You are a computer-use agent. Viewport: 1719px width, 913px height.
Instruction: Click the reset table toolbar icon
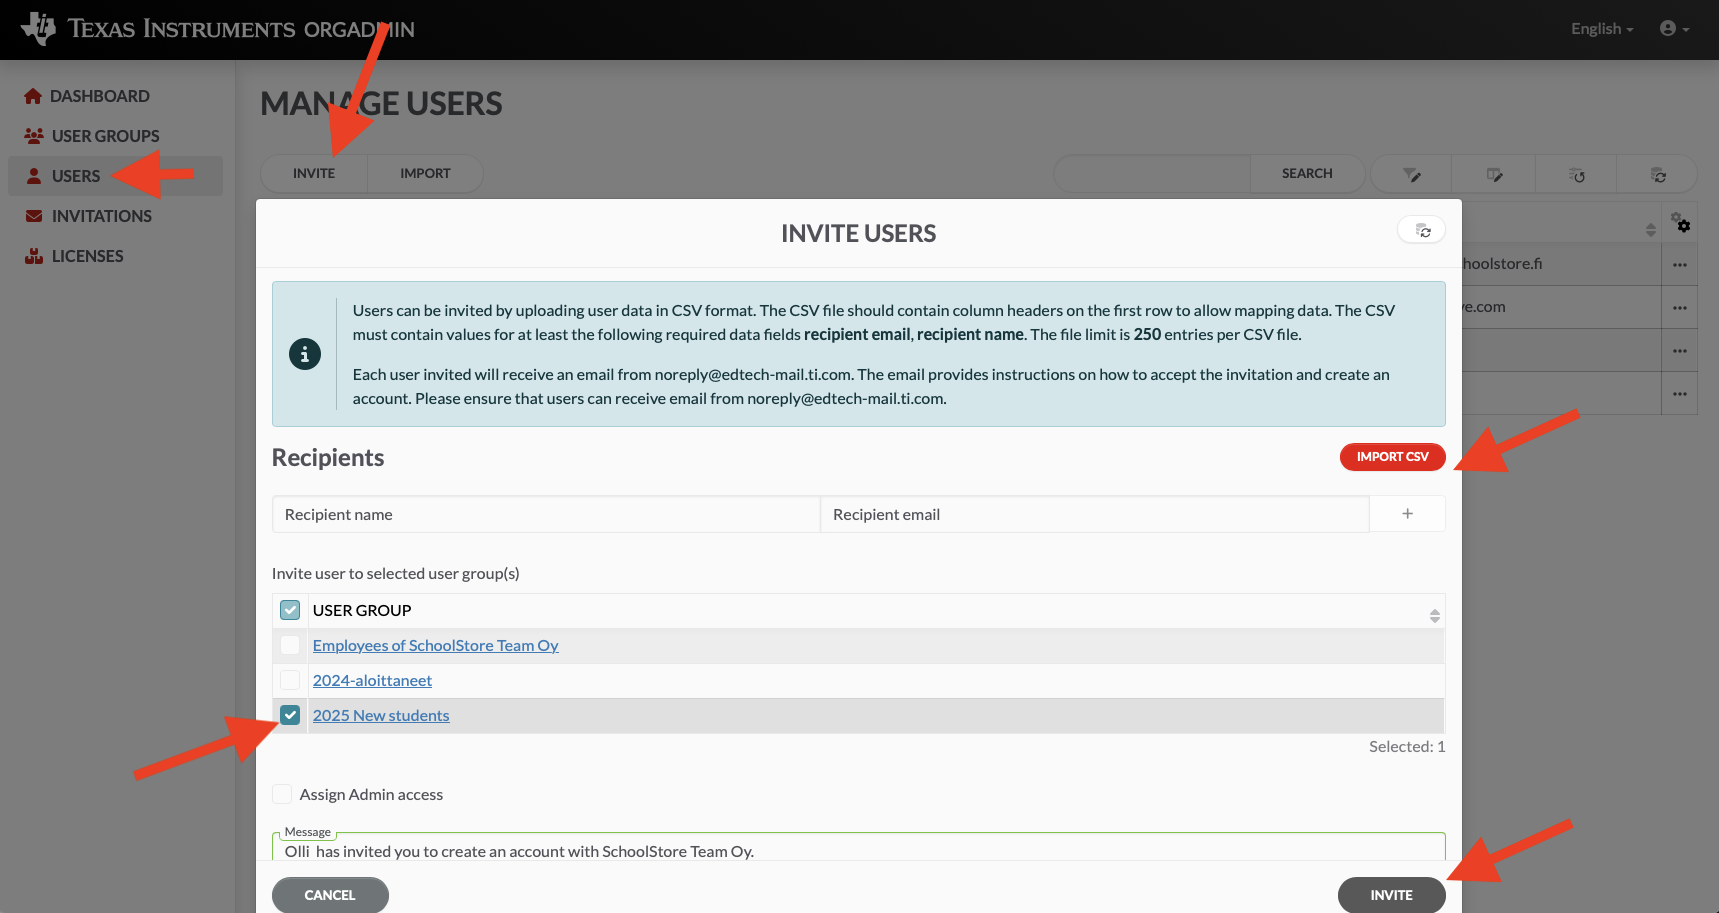click(x=1577, y=175)
